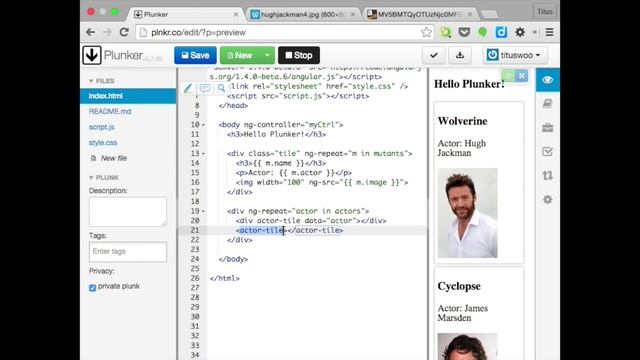Click the Titus profile button
The width and height of the screenshot is (640, 360).
(x=545, y=11)
